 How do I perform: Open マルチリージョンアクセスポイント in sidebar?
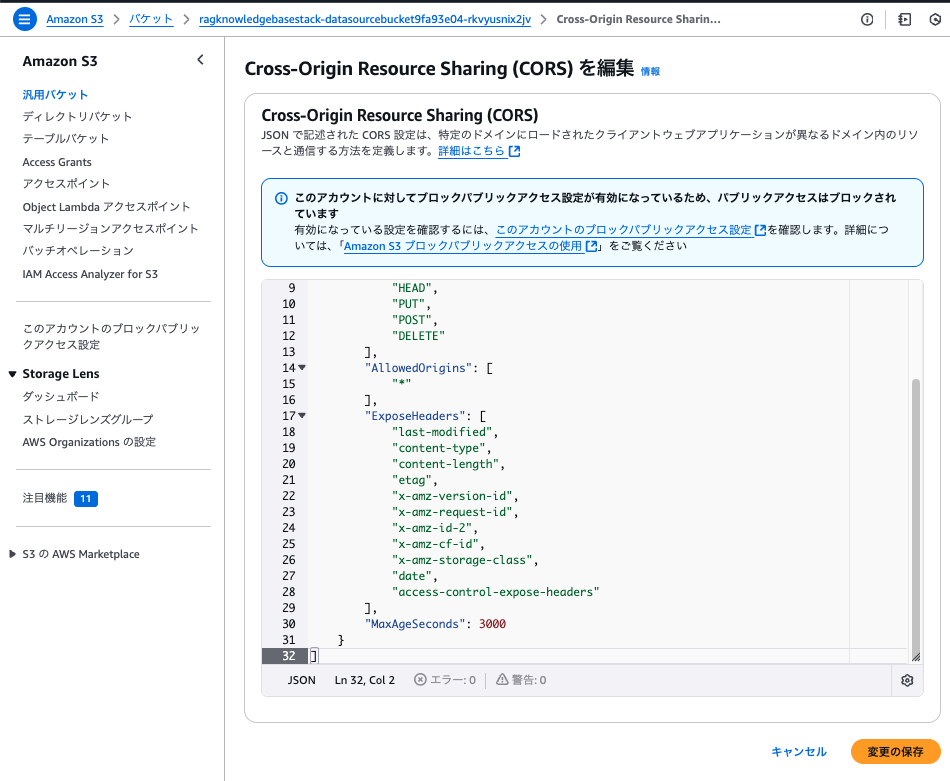pos(110,228)
